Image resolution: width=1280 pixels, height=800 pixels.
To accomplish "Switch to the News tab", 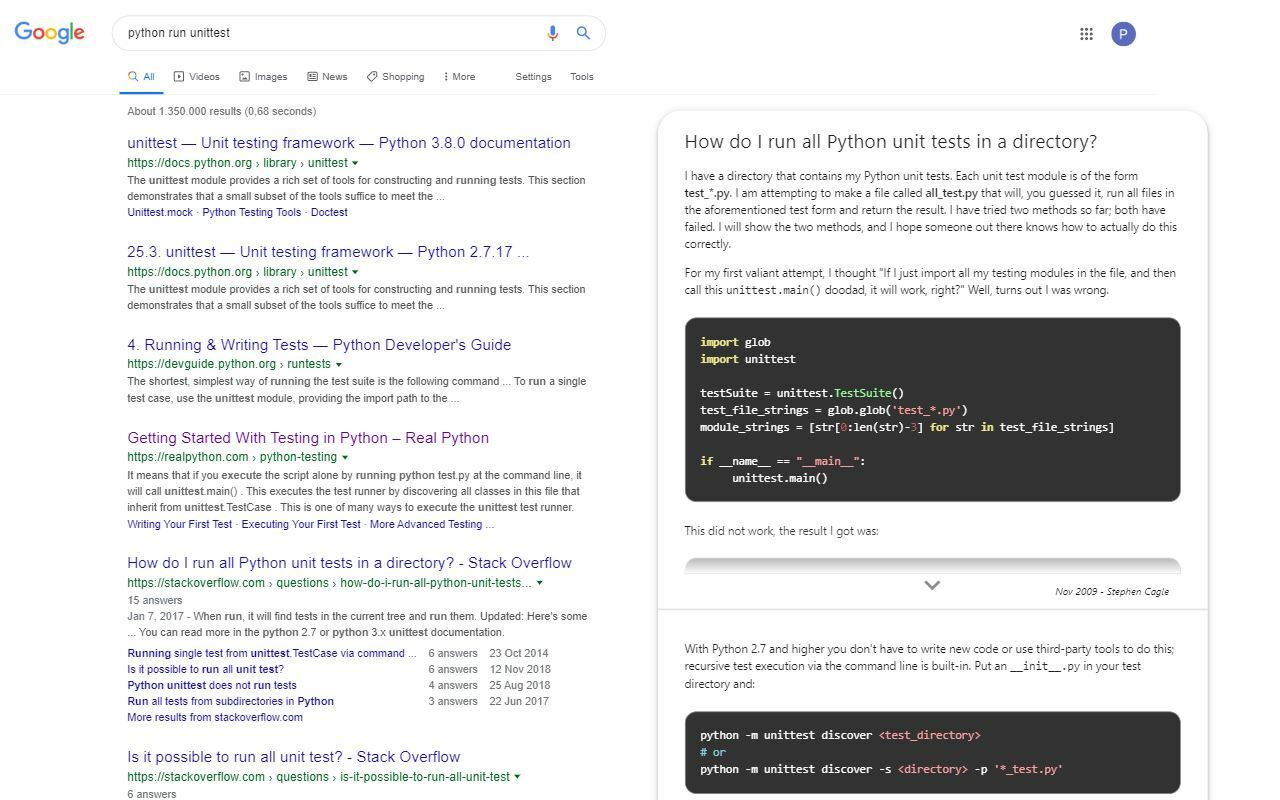I will pyautogui.click(x=327, y=77).
